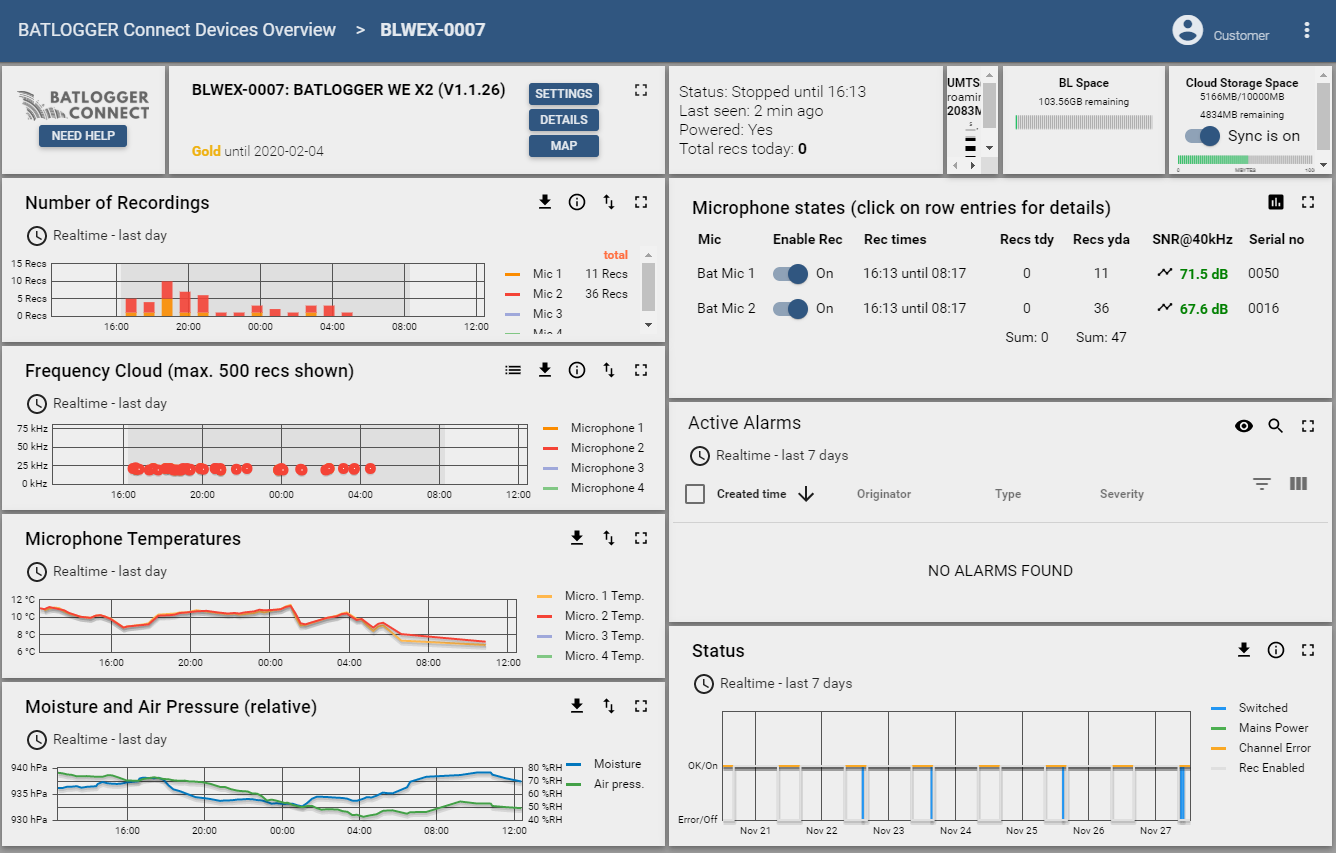Download Frequency Cloud data
The image size is (1336, 853).
pyautogui.click(x=545, y=370)
